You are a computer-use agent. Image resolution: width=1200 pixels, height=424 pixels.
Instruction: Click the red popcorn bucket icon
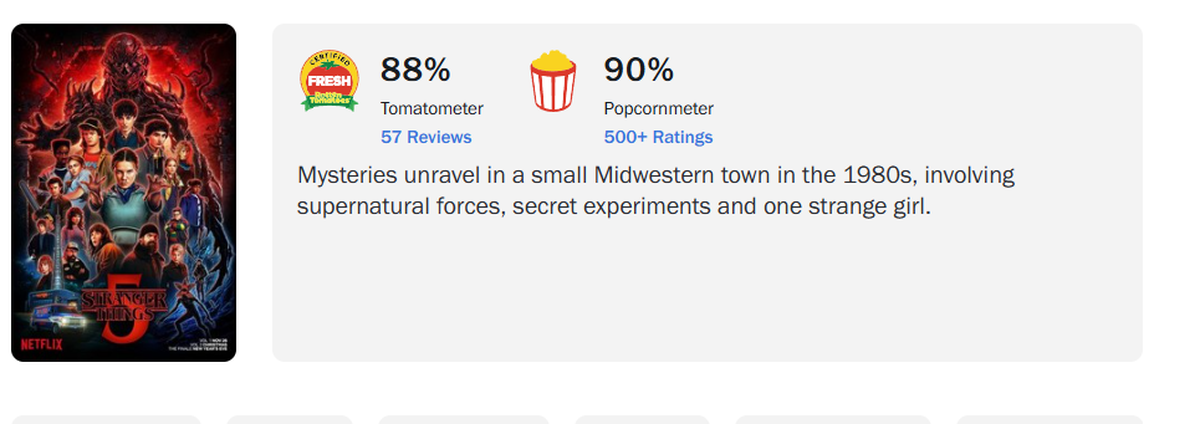click(x=553, y=83)
